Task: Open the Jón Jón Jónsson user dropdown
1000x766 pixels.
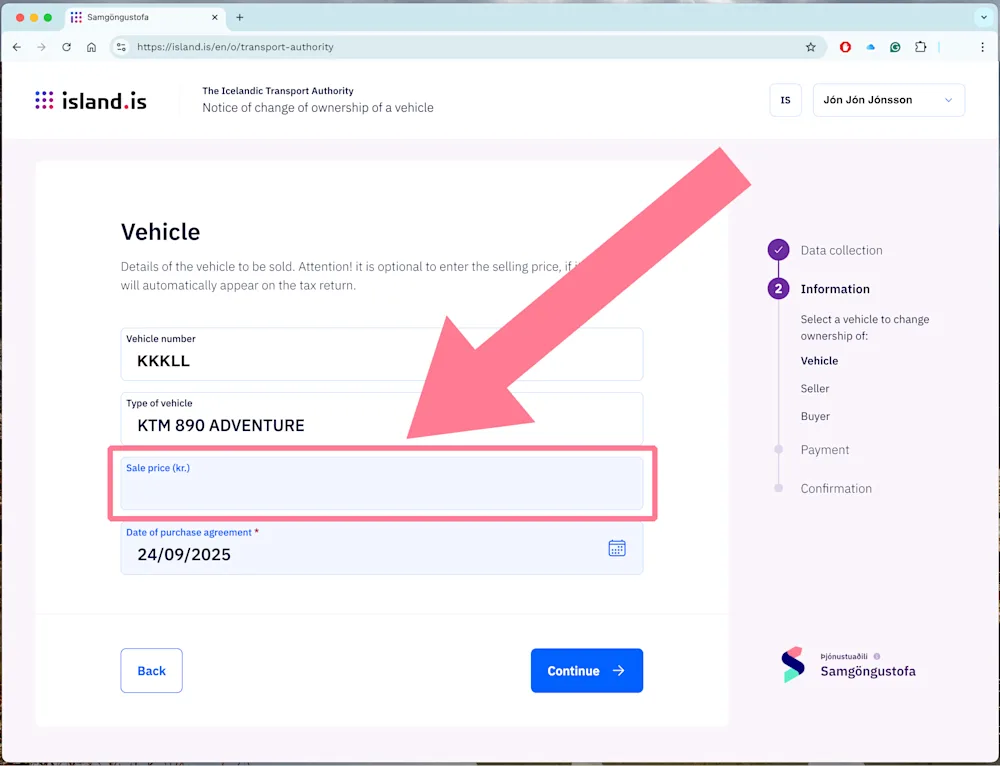Action: (888, 100)
